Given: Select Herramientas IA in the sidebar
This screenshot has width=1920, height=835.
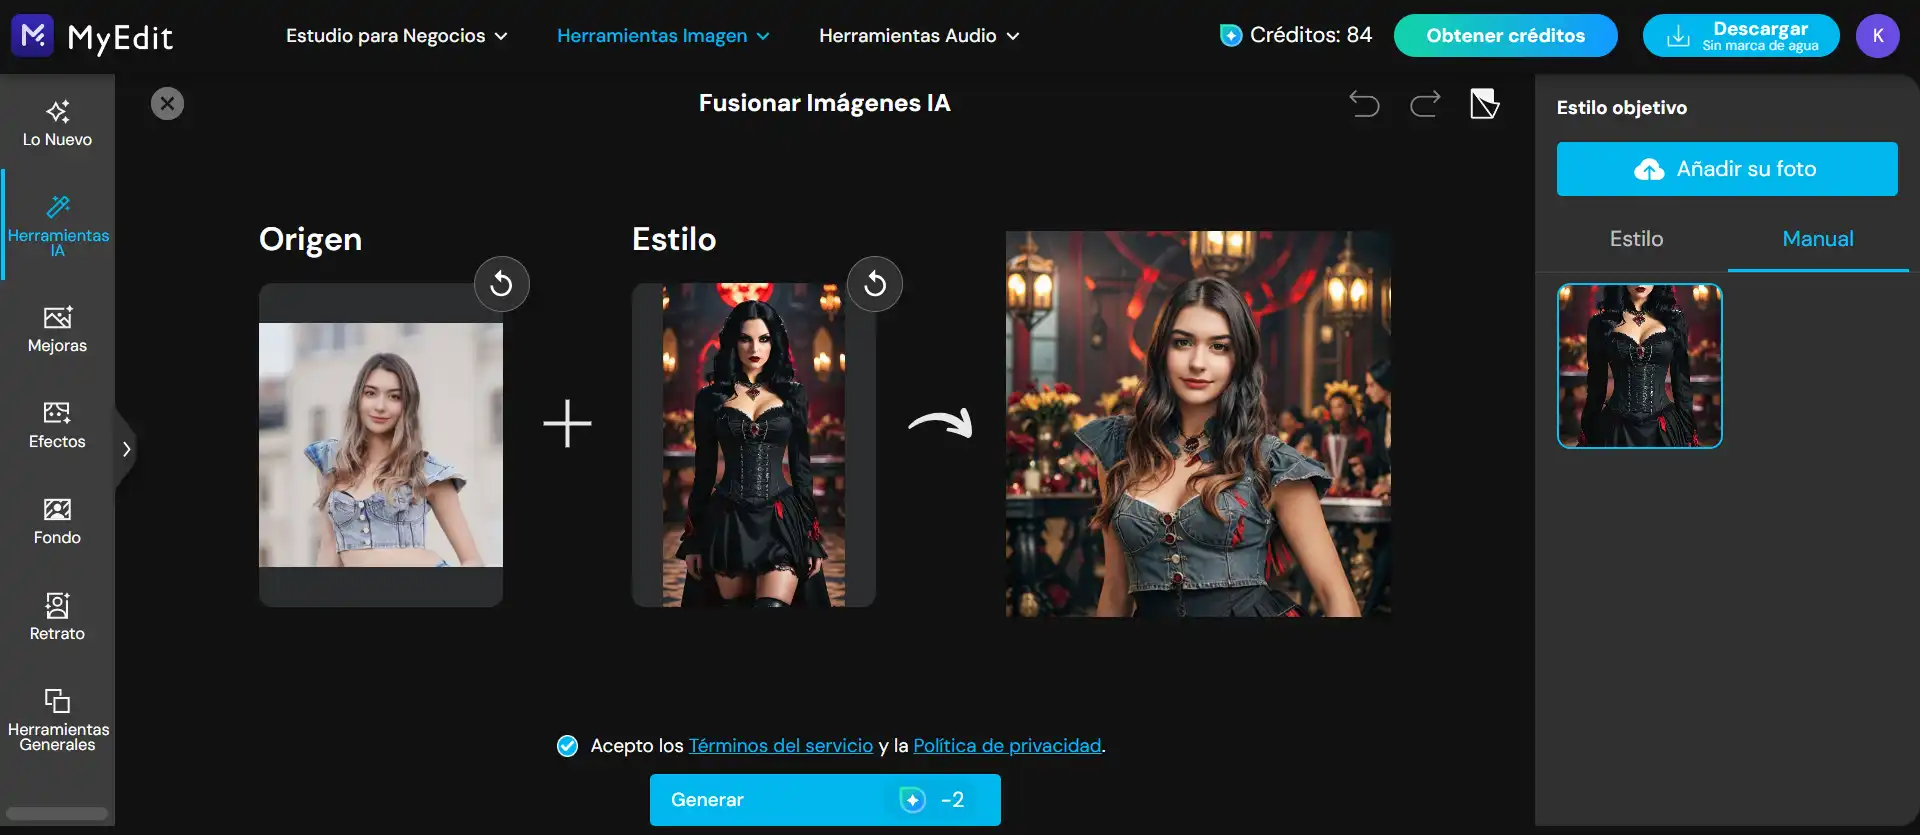Looking at the screenshot, I should click(57, 224).
